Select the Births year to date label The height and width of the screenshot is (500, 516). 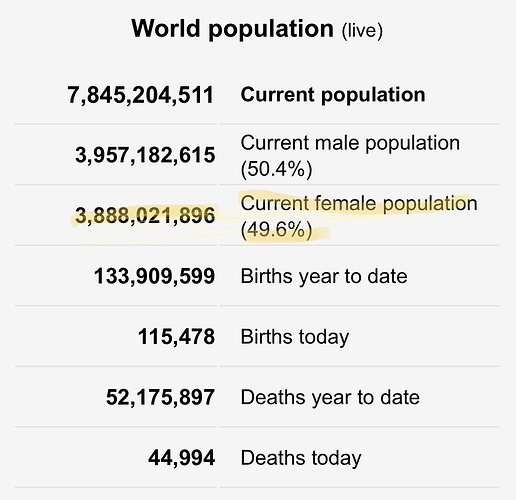[x=324, y=277]
